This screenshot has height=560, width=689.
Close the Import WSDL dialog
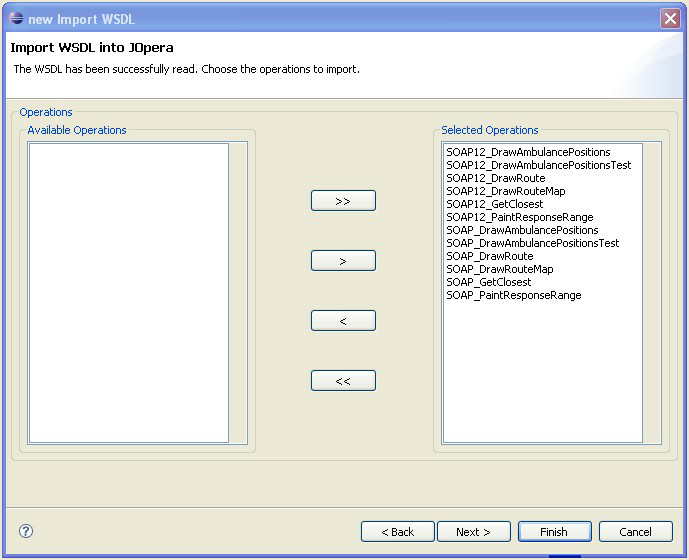(x=670, y=18)
